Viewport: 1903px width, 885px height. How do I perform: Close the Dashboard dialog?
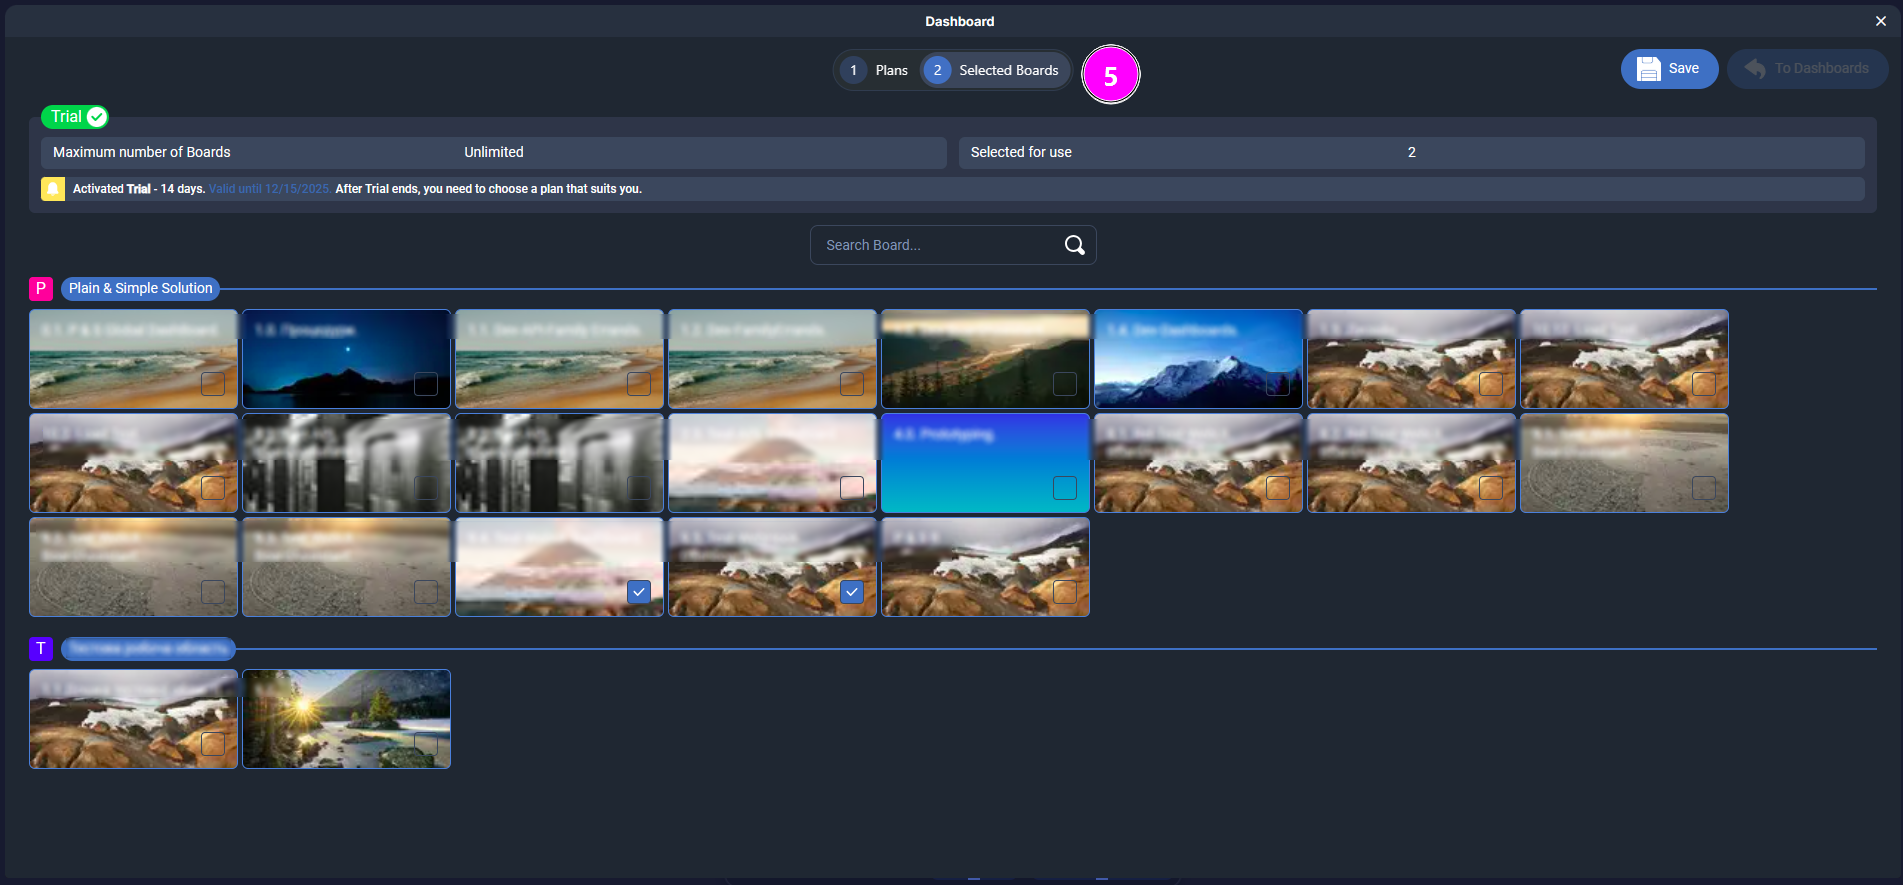click(1880, 21)
